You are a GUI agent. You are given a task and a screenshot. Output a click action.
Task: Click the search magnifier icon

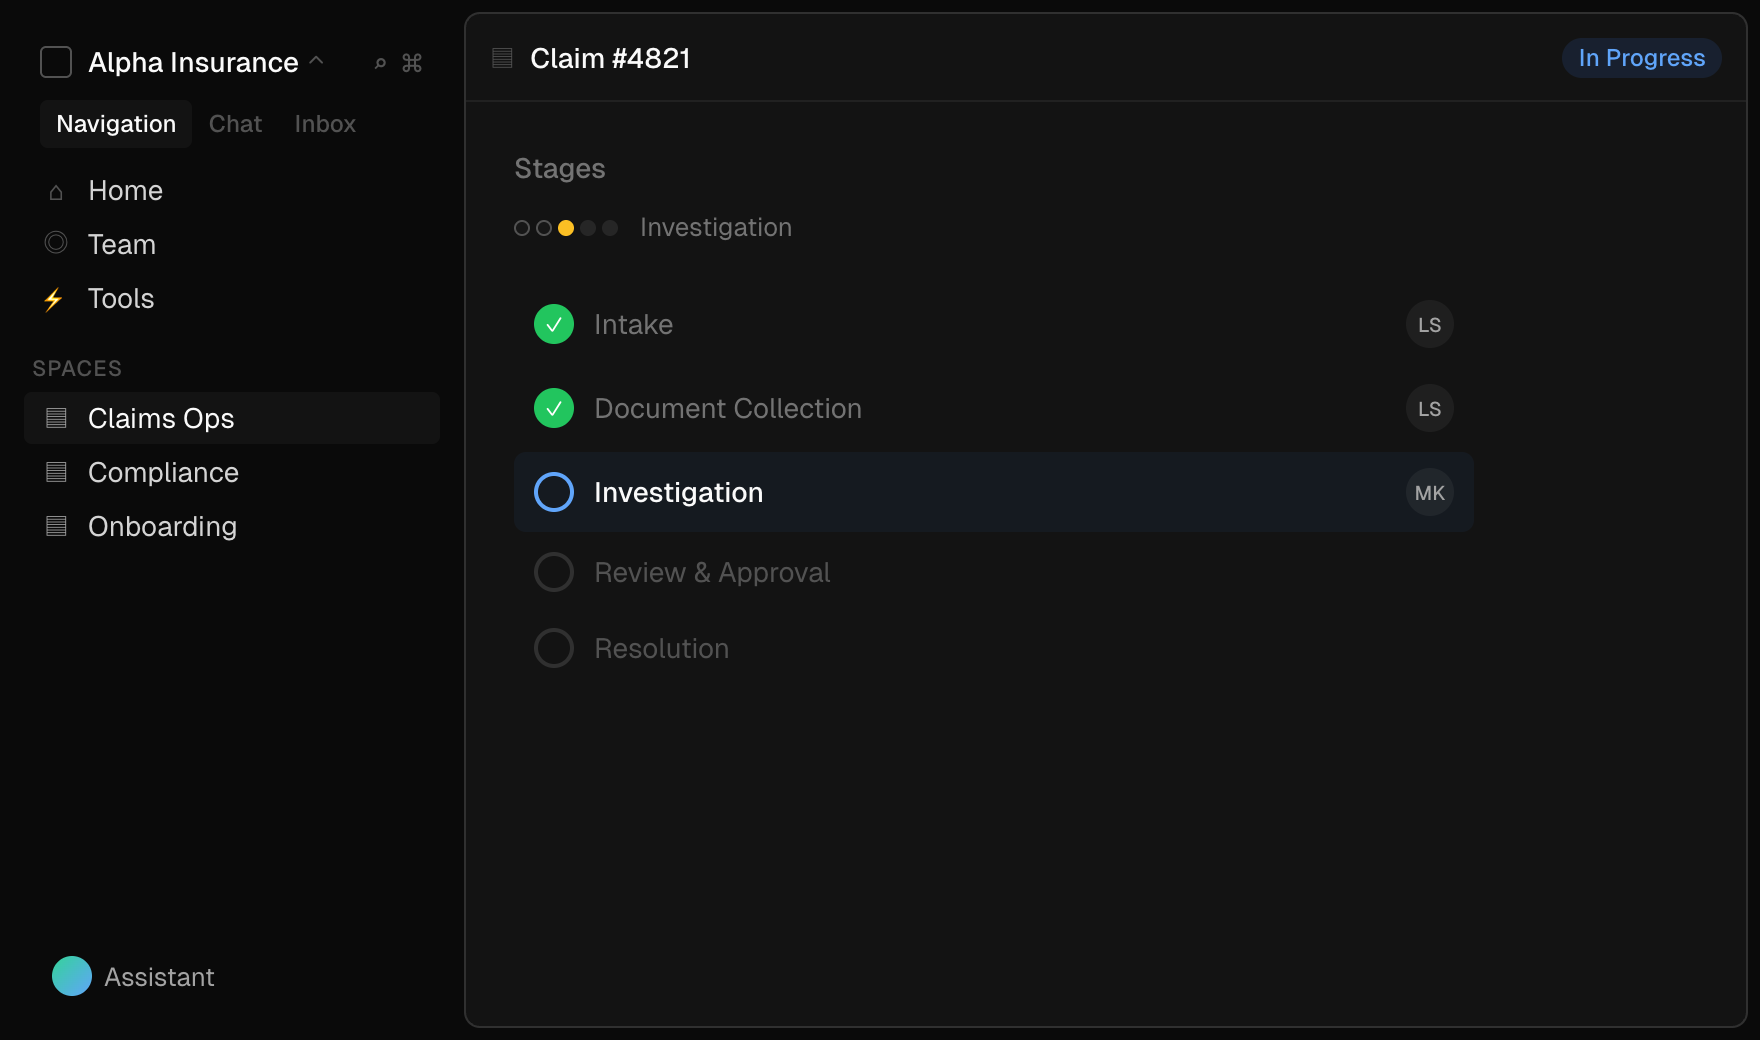[380, 63]
